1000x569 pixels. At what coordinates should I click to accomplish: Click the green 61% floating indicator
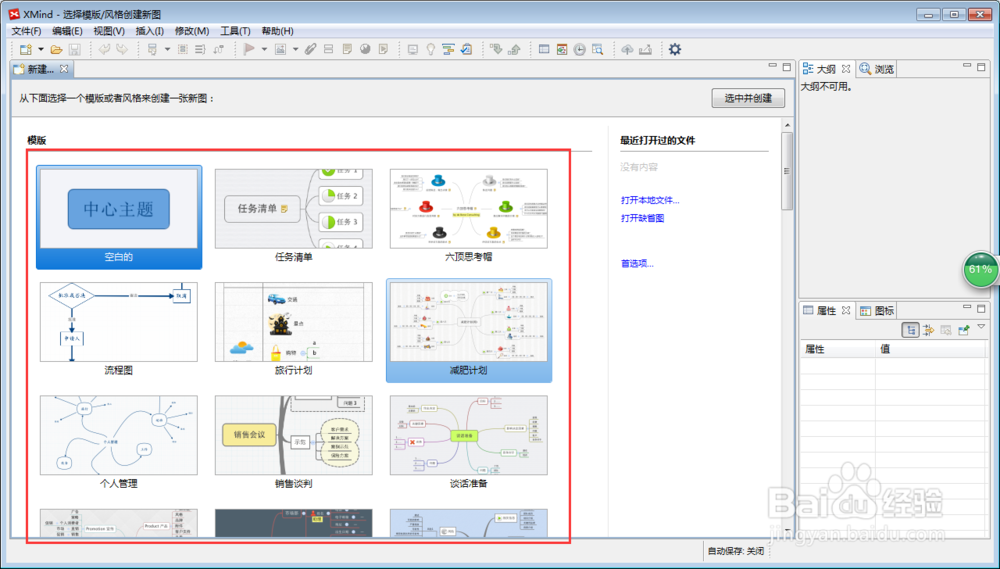tap(980, 270)
